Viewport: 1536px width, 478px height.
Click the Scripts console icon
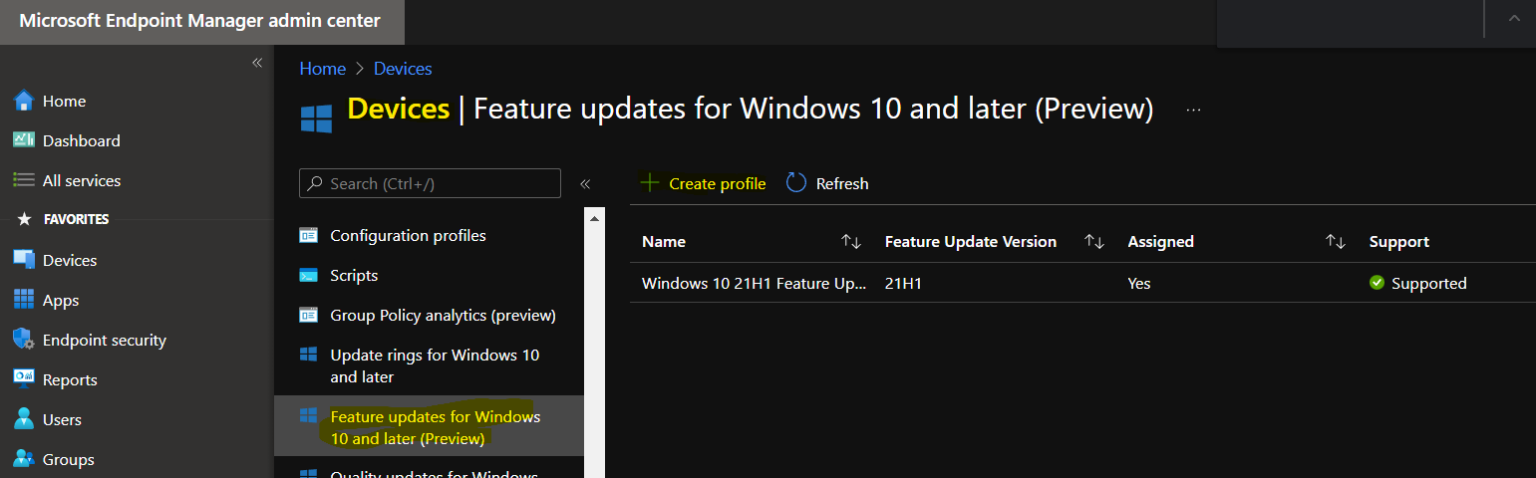point(309,275)
